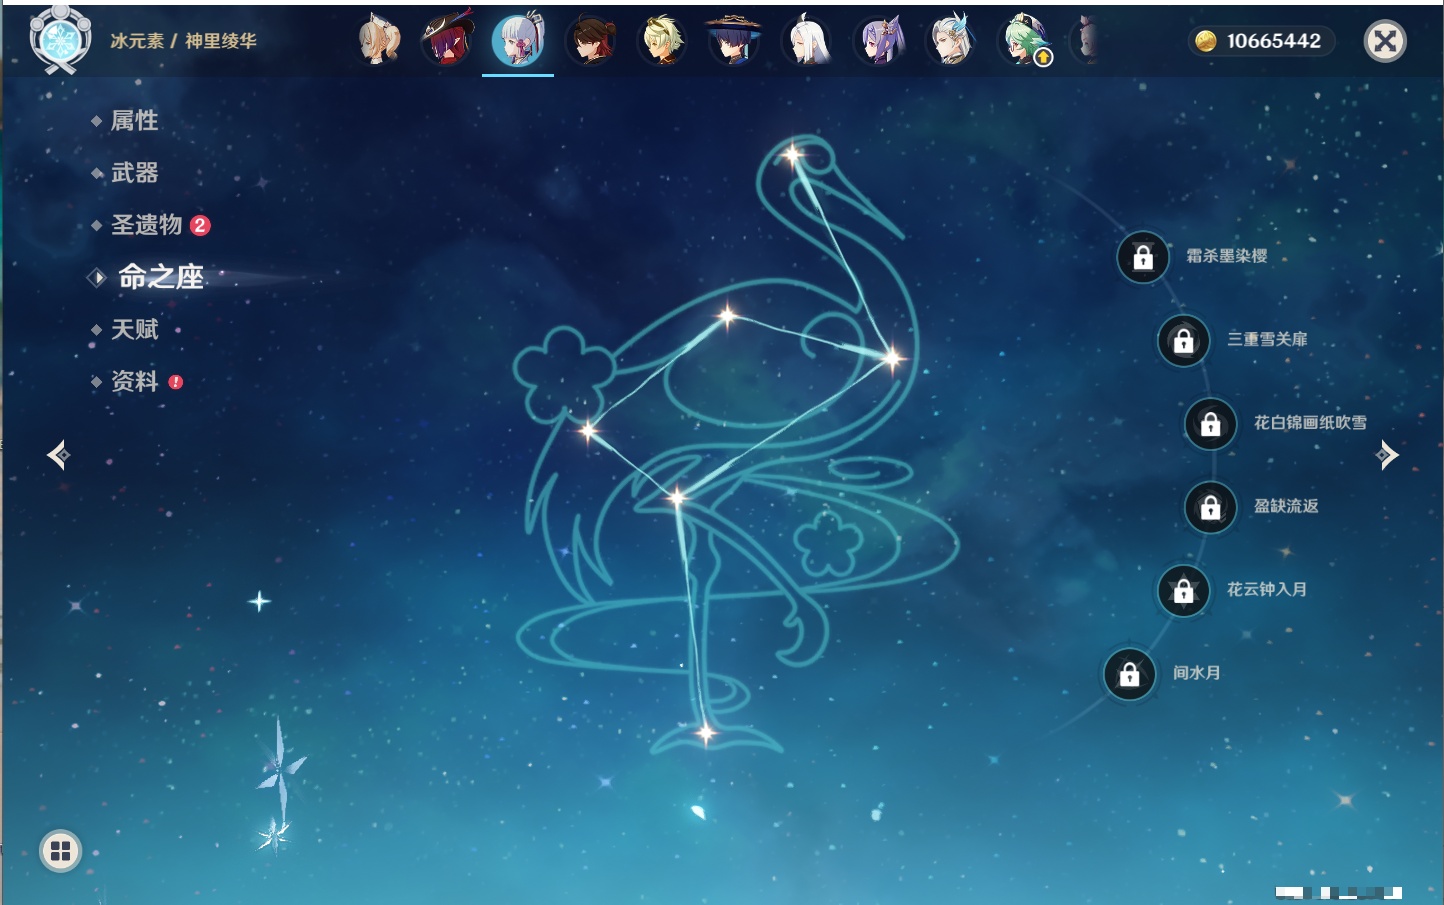
Task: Click the star node at crane's foot
Action: coord(706,734)
